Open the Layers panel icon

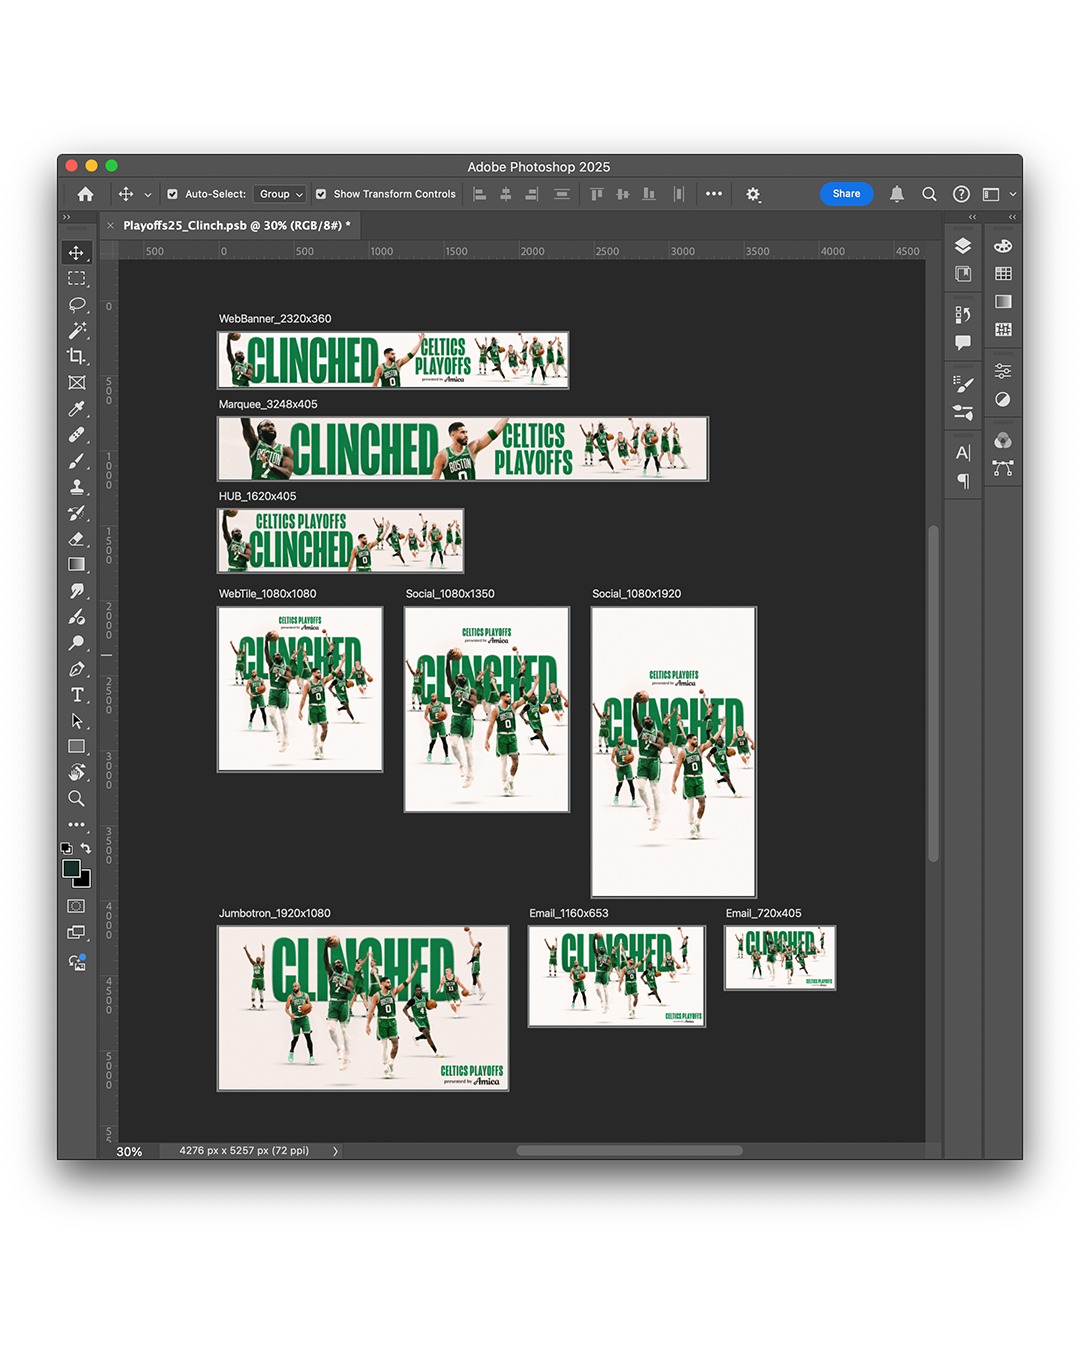pyautogui.click(x=963, y=246)
